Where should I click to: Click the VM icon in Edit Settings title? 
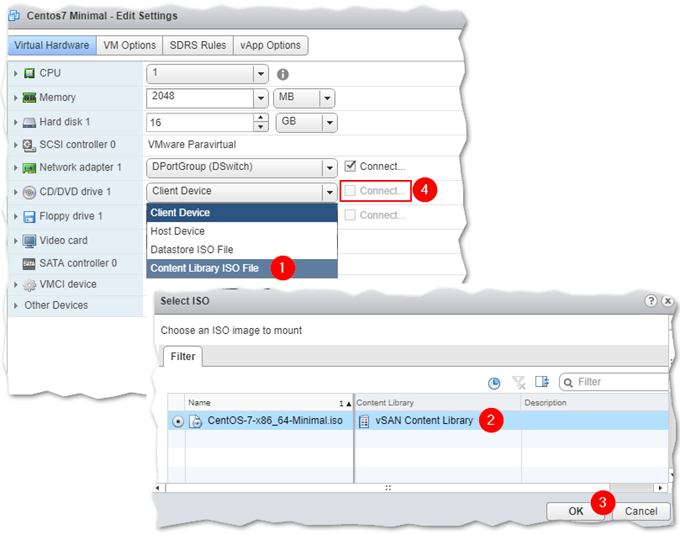pos(14,16)
